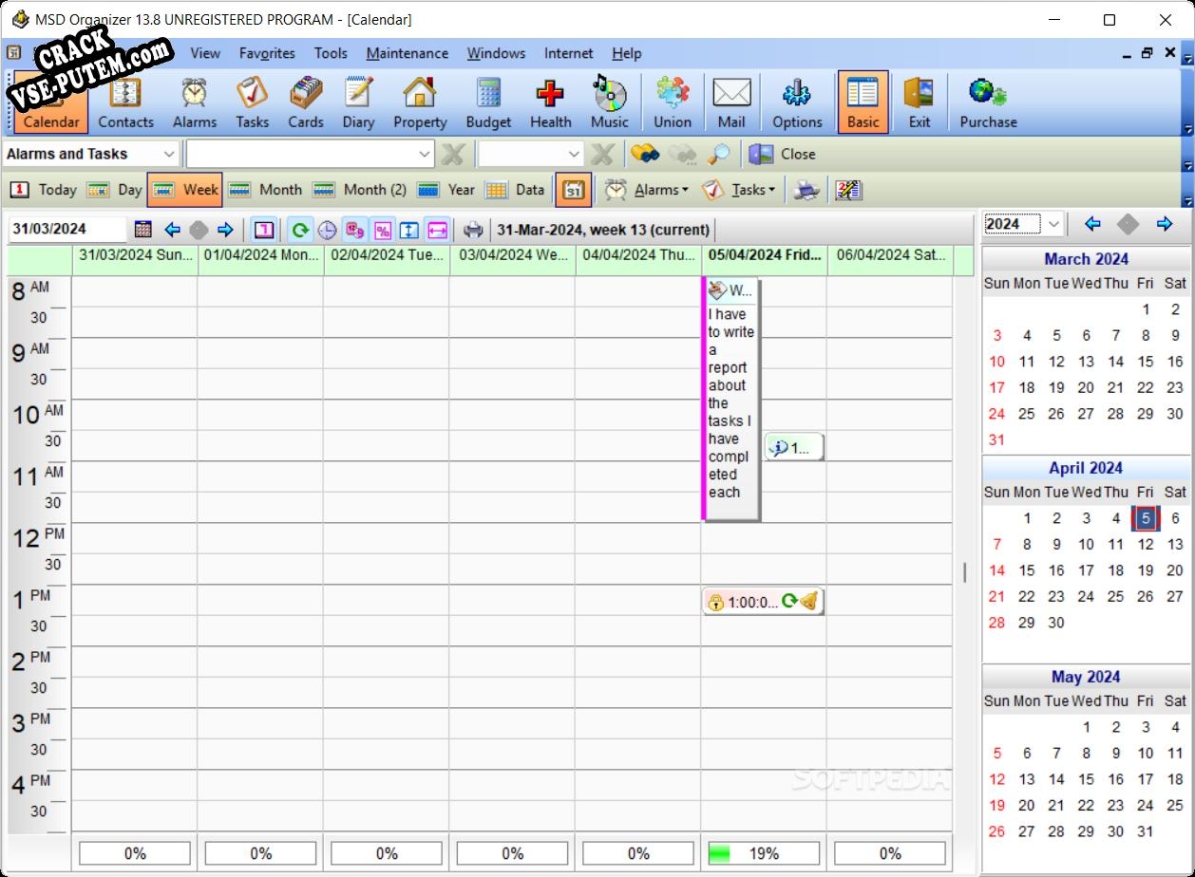The height and width of the screenshot is (877, 1195).
Task: Open the Health module
Action: [550, 102]
